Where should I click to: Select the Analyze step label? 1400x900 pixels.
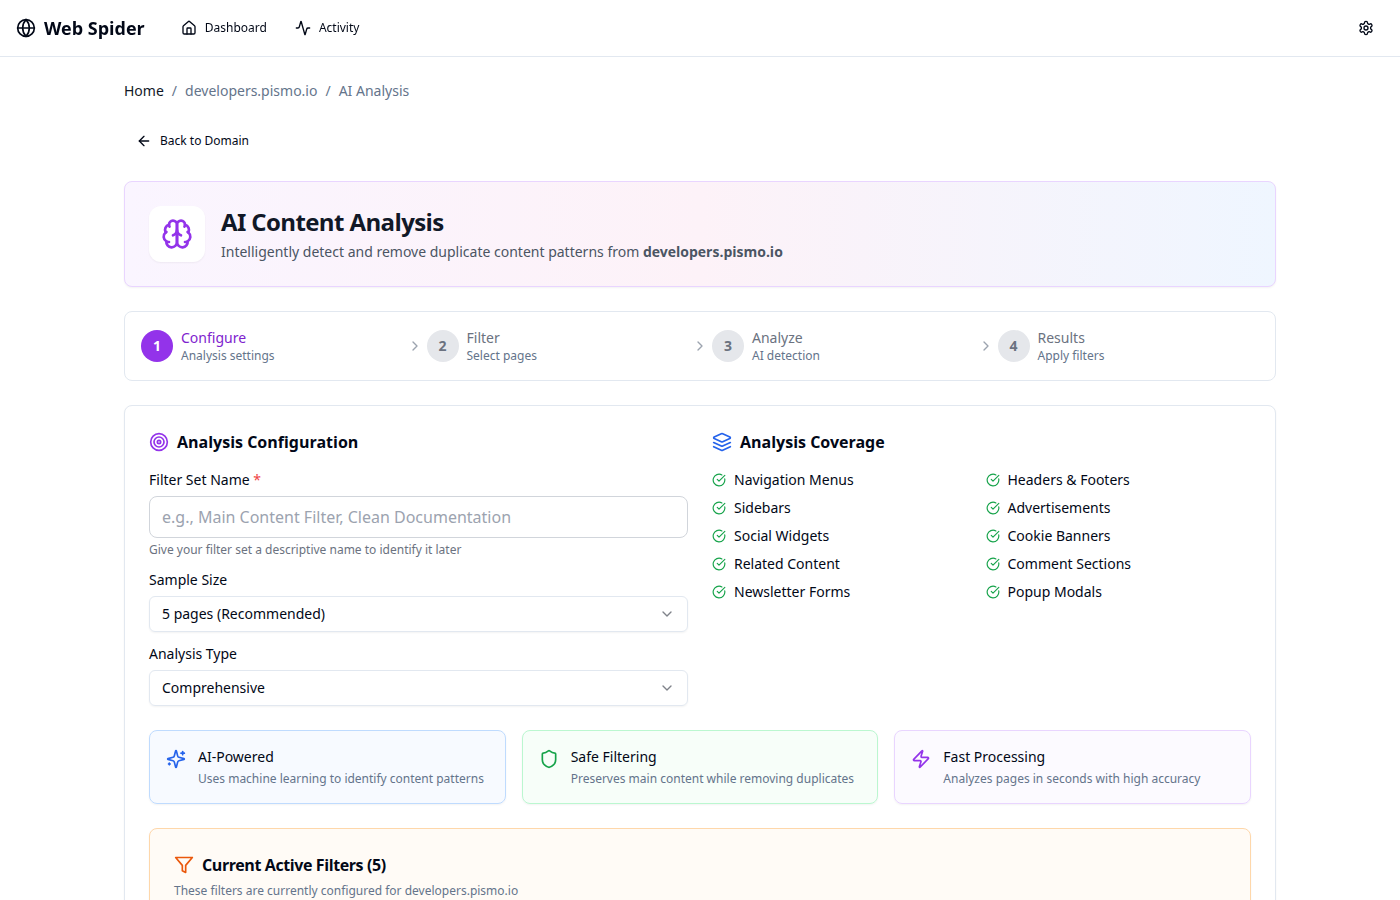pyautogui.click(x=777, y=338)
